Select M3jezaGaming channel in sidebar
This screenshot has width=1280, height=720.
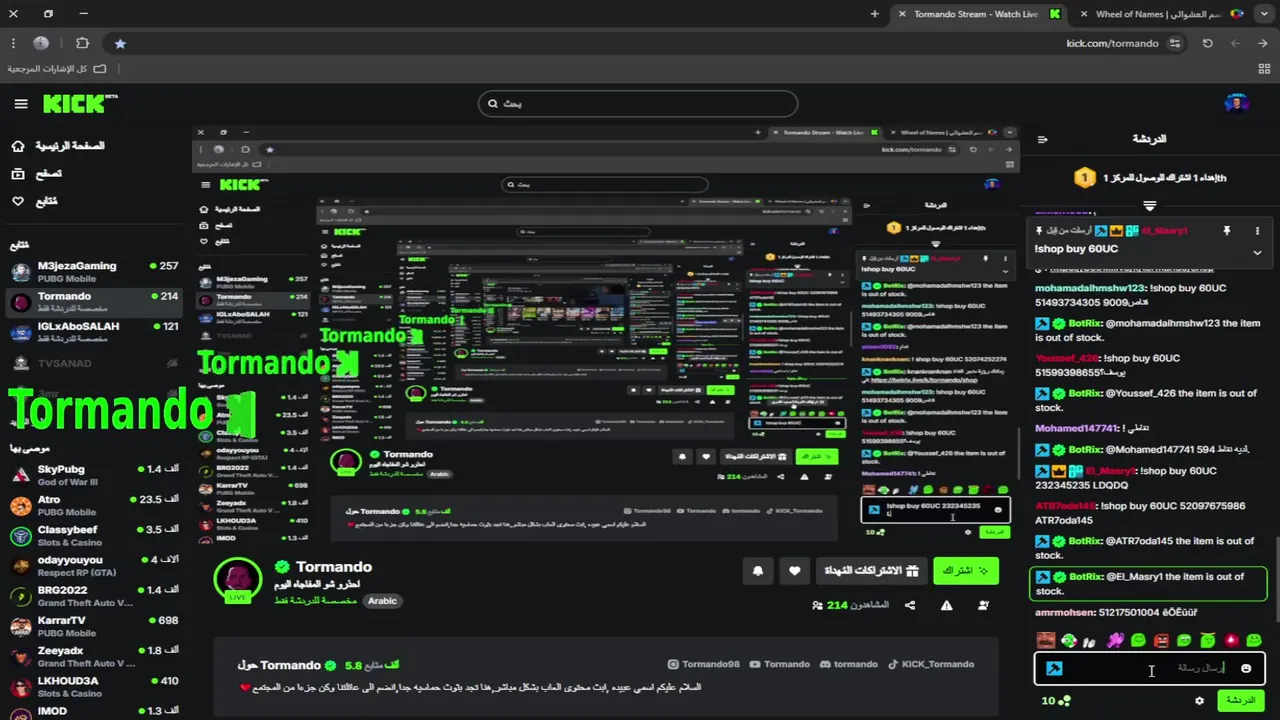pos(95,271)
